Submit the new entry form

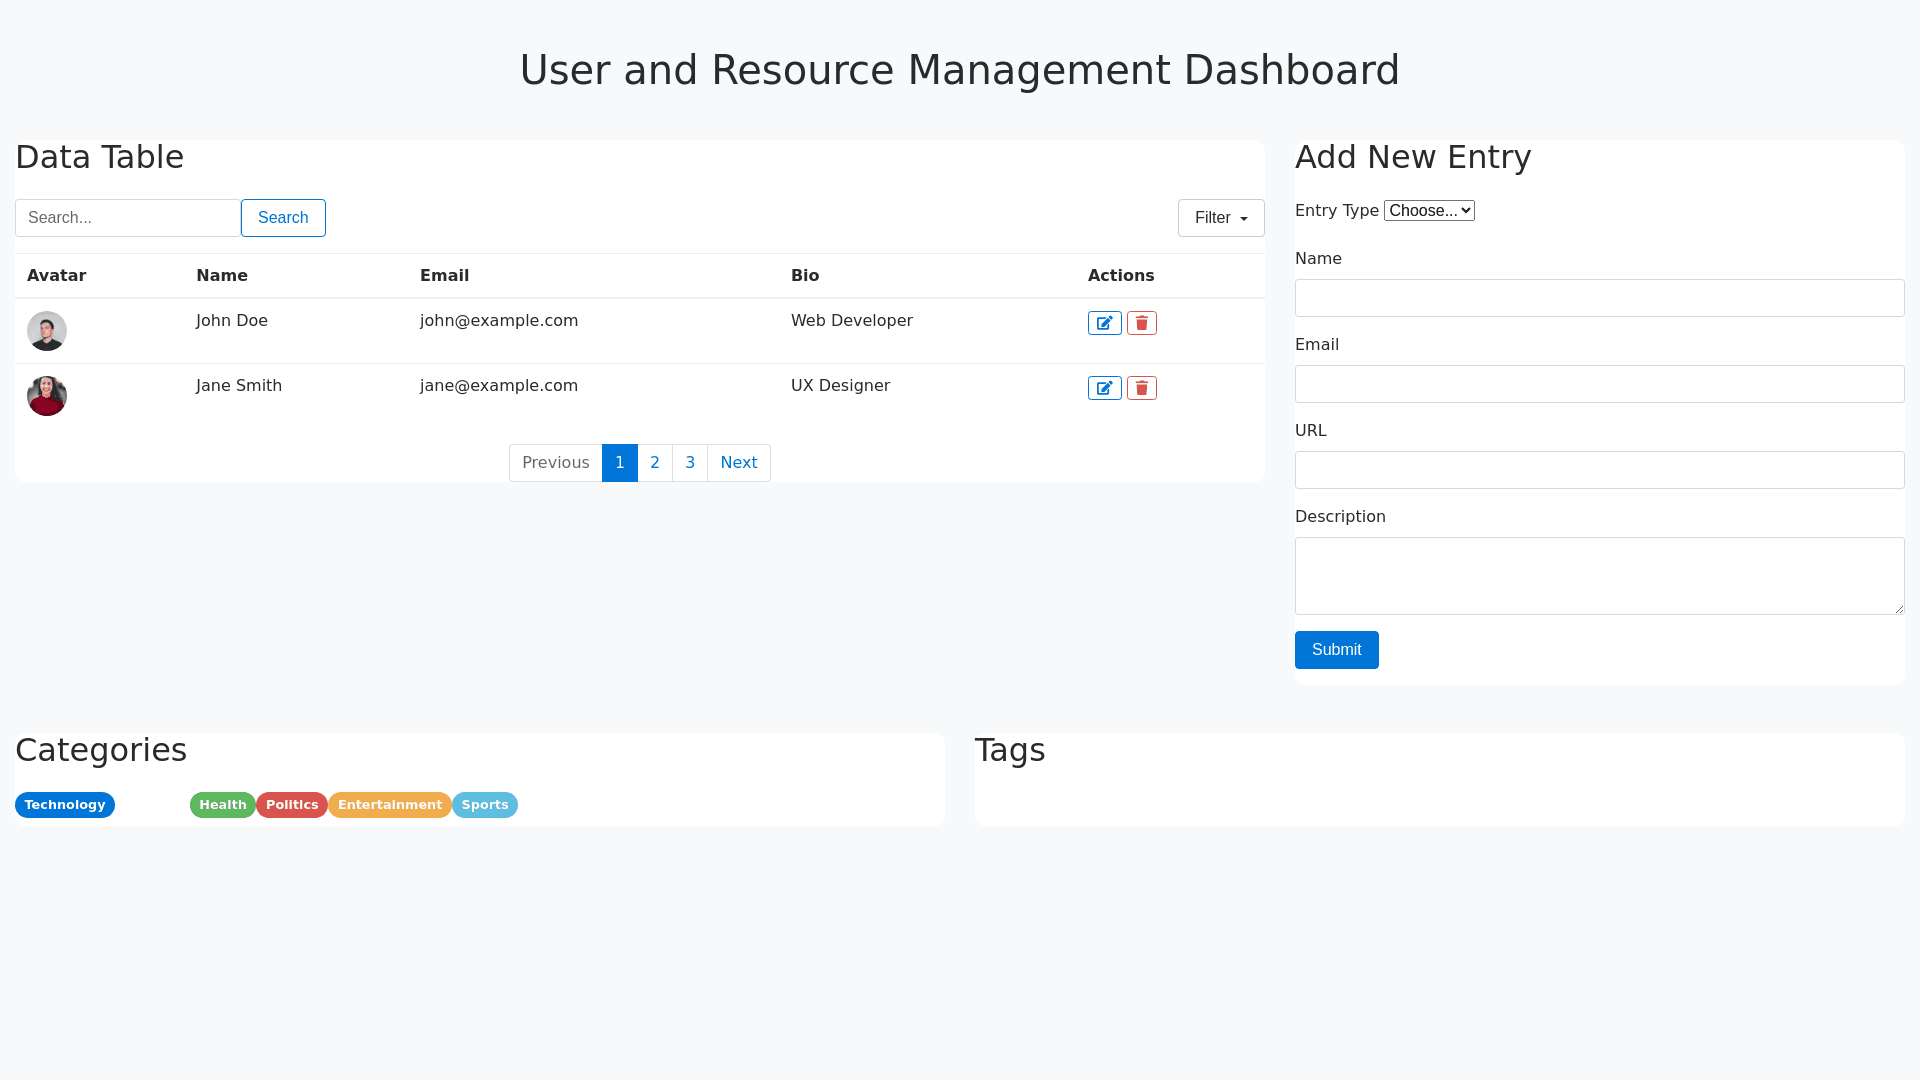click(x=1336, y=650)
